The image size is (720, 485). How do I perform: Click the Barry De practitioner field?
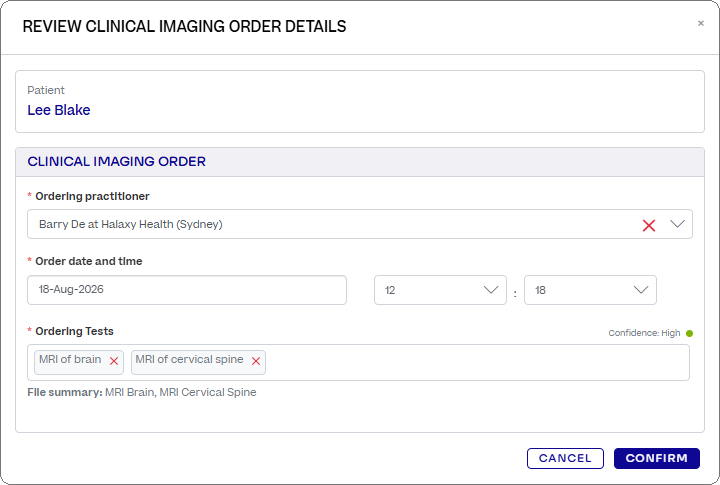[x=360, y=224]
